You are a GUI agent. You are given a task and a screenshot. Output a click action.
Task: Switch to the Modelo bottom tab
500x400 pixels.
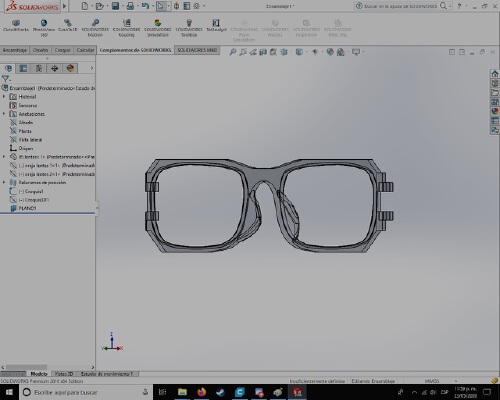(x=39, y=374)
